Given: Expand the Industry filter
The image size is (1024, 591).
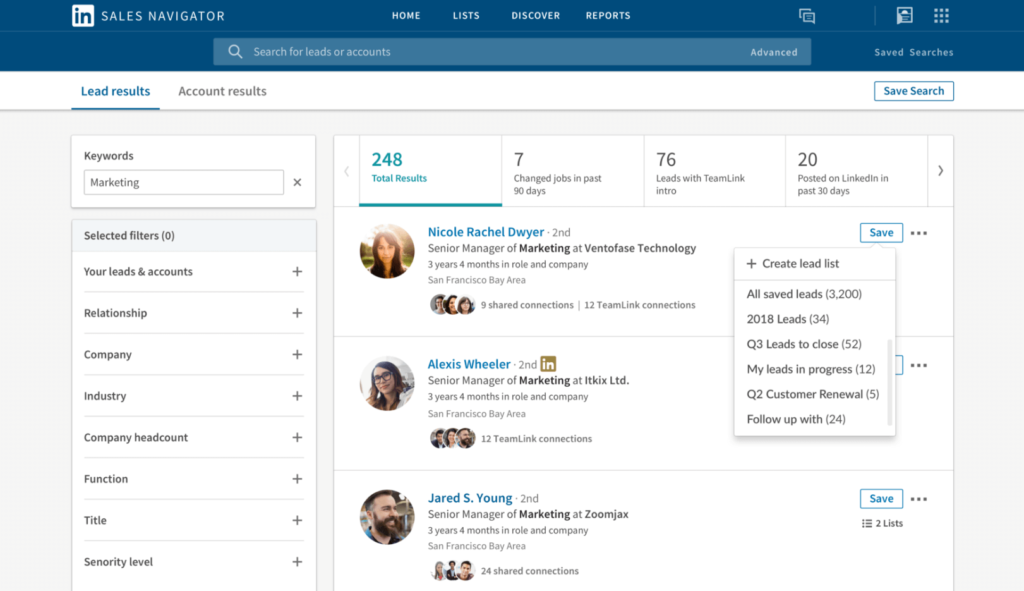Looking at the screenshot, I should tap(297, 396).
